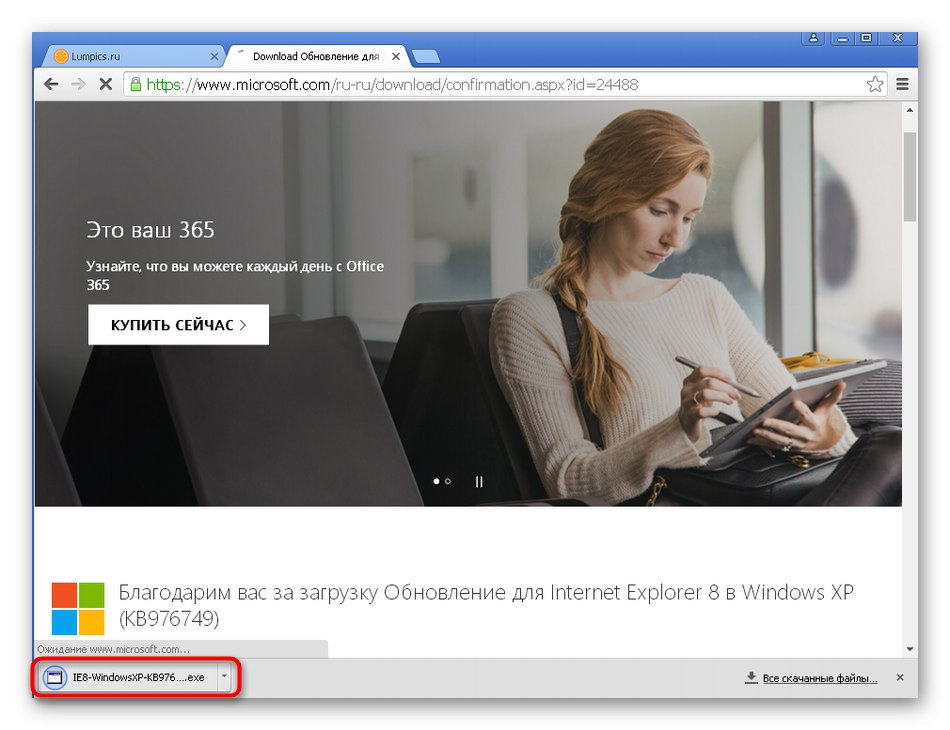The width and height of the screenshot is (950, 730).
Task: Maximize the Chrome window
Action: 866,38
